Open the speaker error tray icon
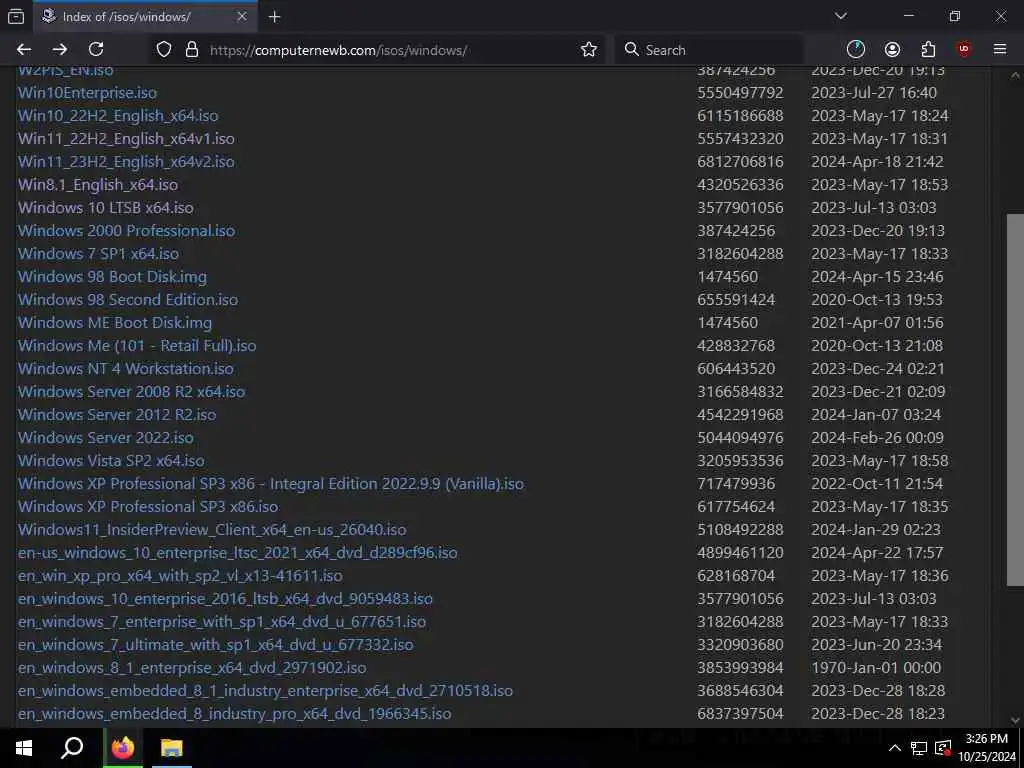Image resolution: width=1024 pixels, height=768 pixels. coord(943,748)
